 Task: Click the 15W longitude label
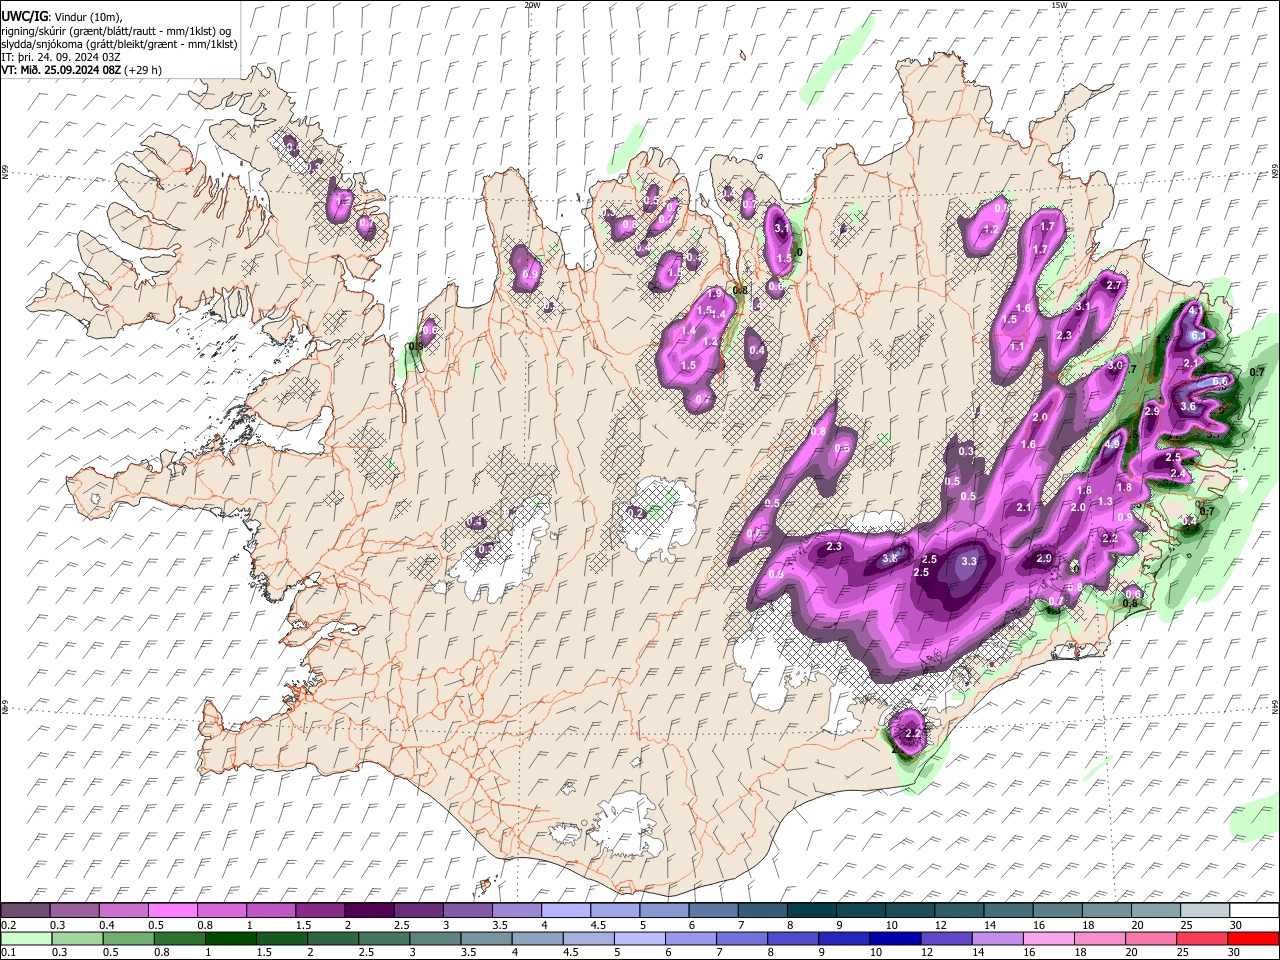click(x=1059, y=5)
